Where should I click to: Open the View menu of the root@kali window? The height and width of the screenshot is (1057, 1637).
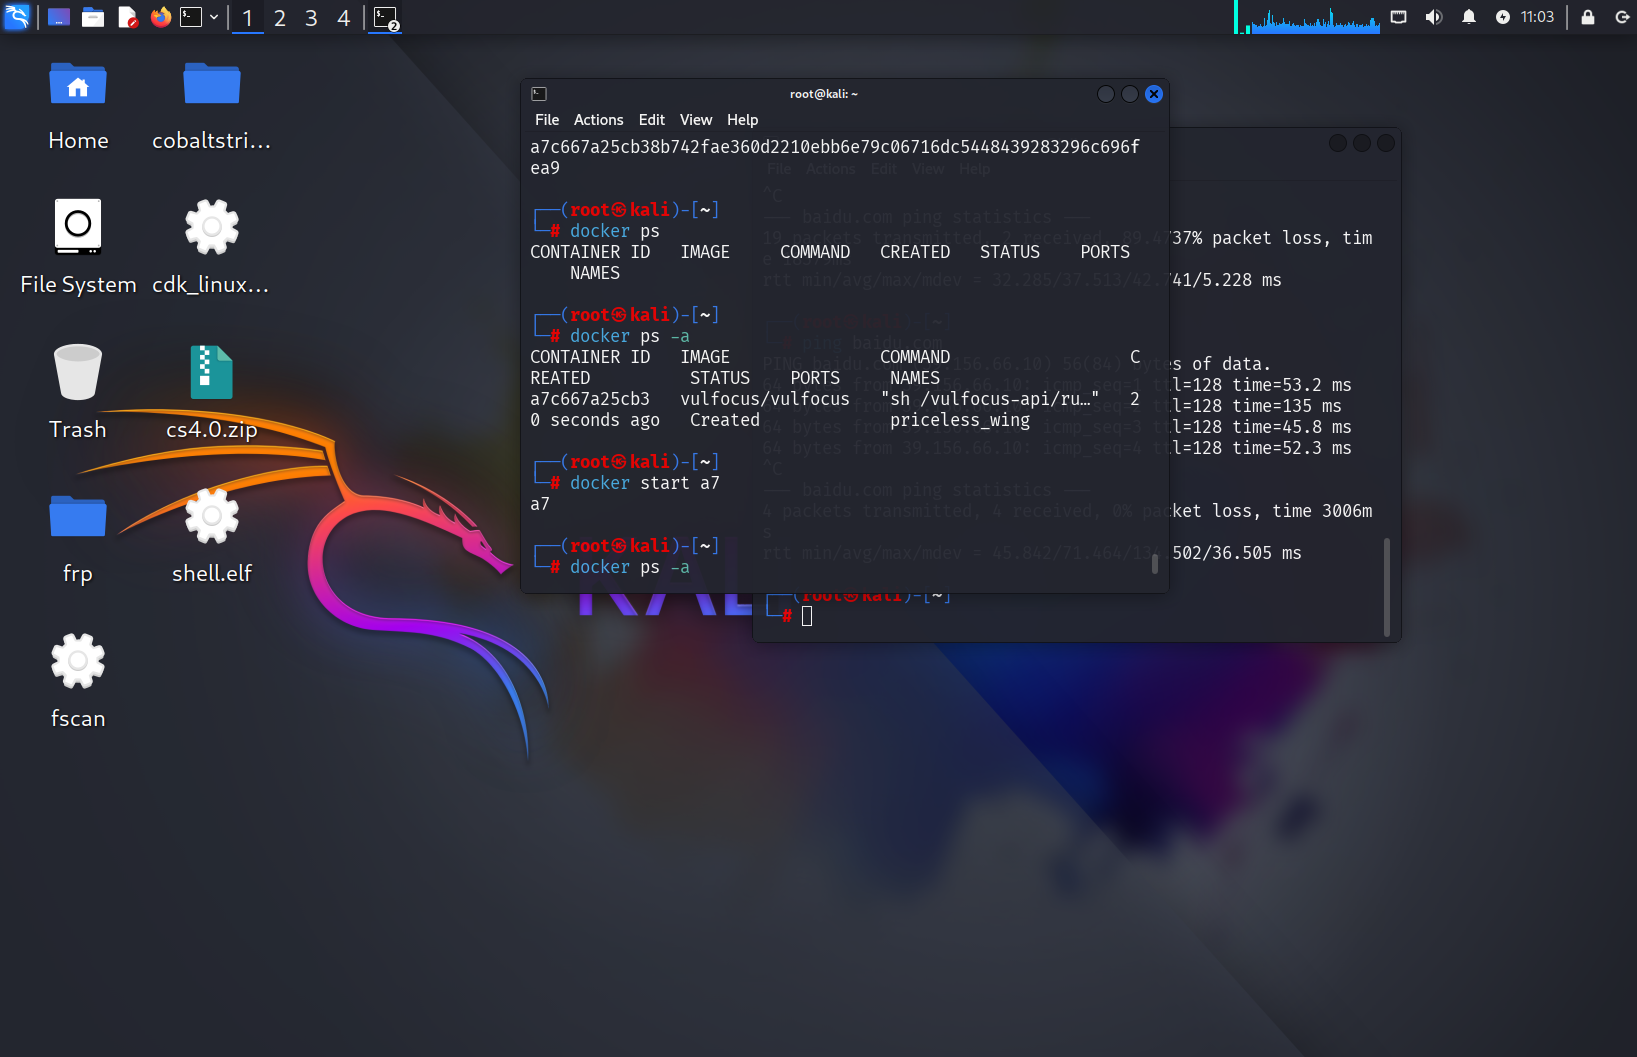point(696,119)
